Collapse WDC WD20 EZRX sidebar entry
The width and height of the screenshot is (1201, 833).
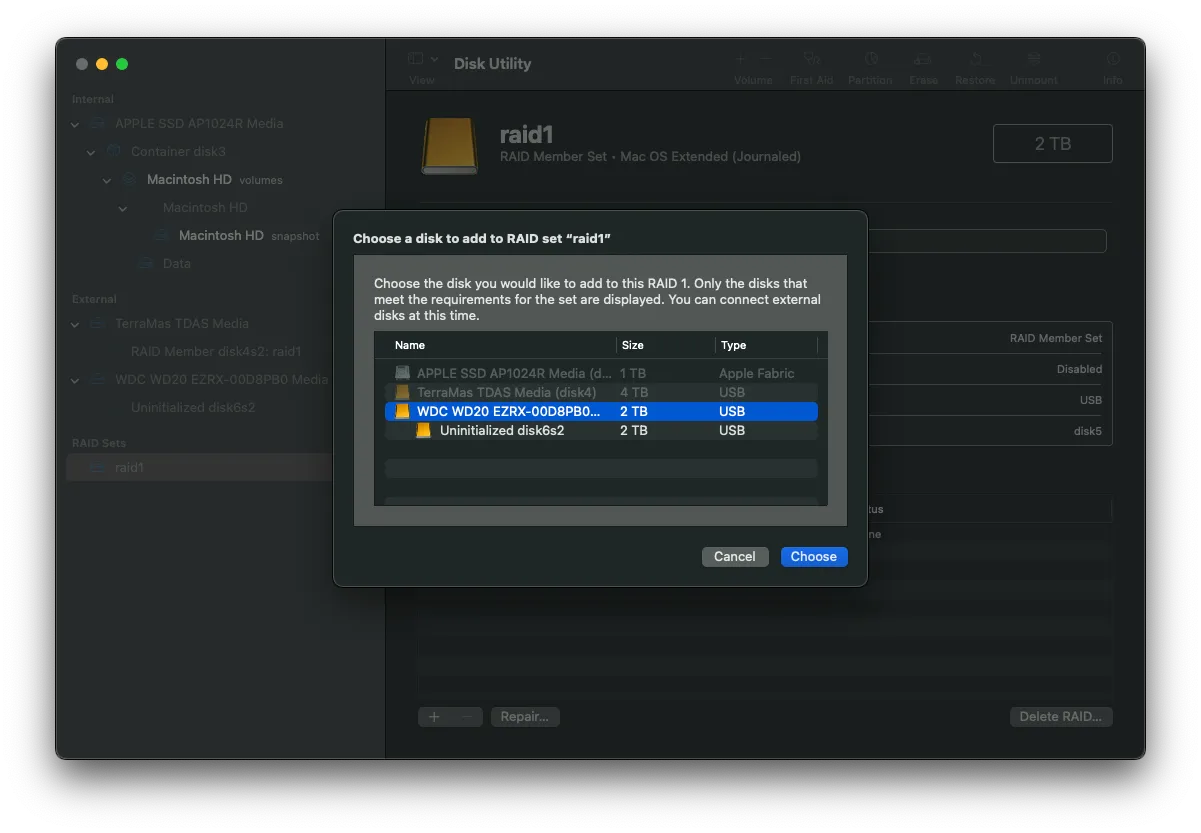(x=75, y=380)
